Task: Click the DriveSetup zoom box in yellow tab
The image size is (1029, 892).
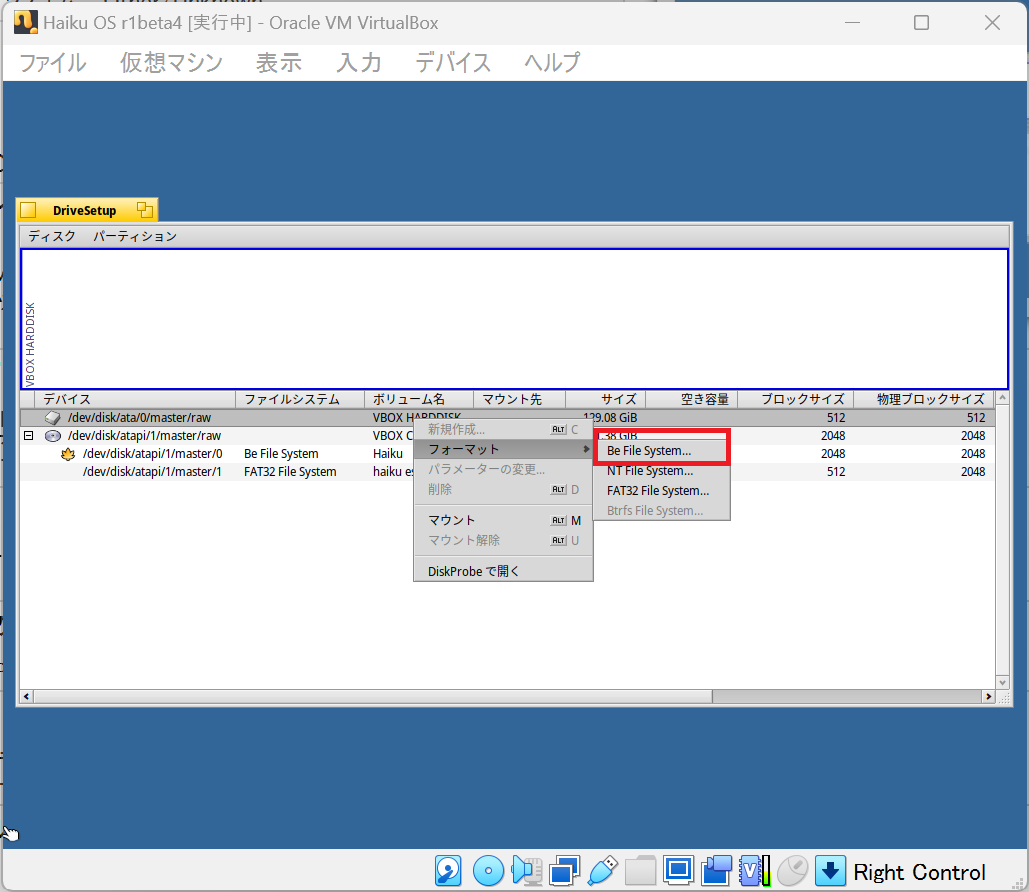Action: (145, 210)
